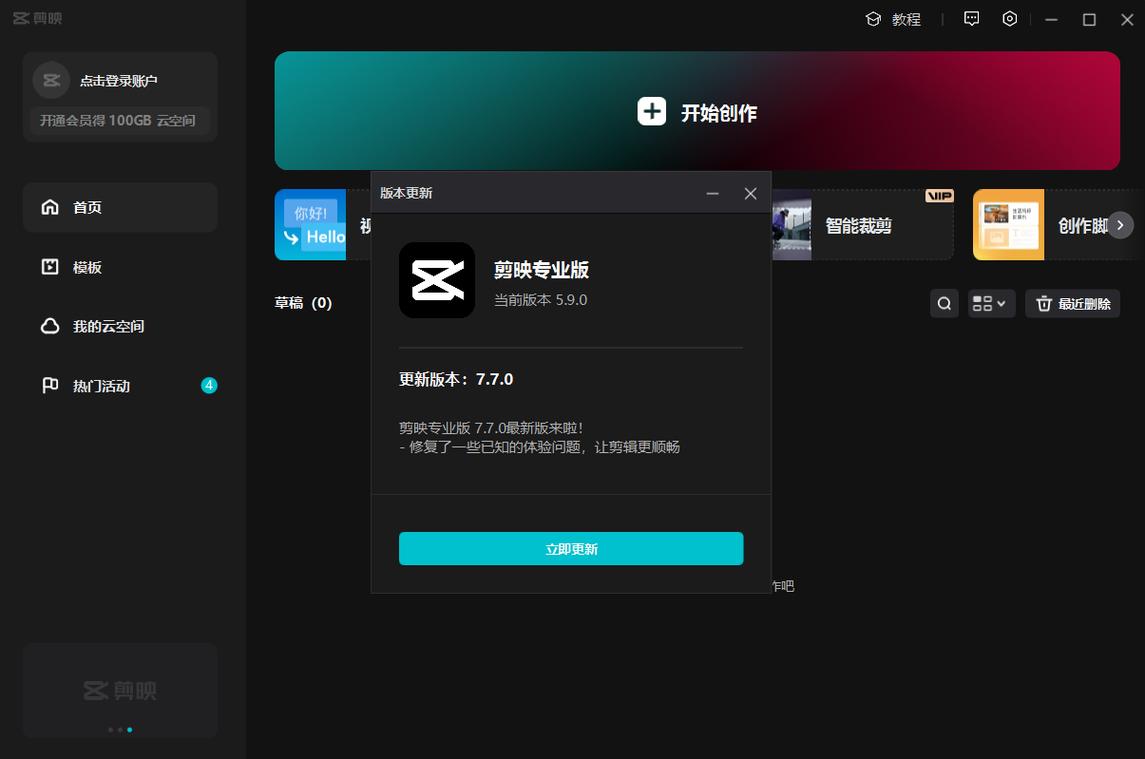The image size is (1145, 759).
Task: Open the 你好 Hello feature card thumbnail
Action: (310, 225)
